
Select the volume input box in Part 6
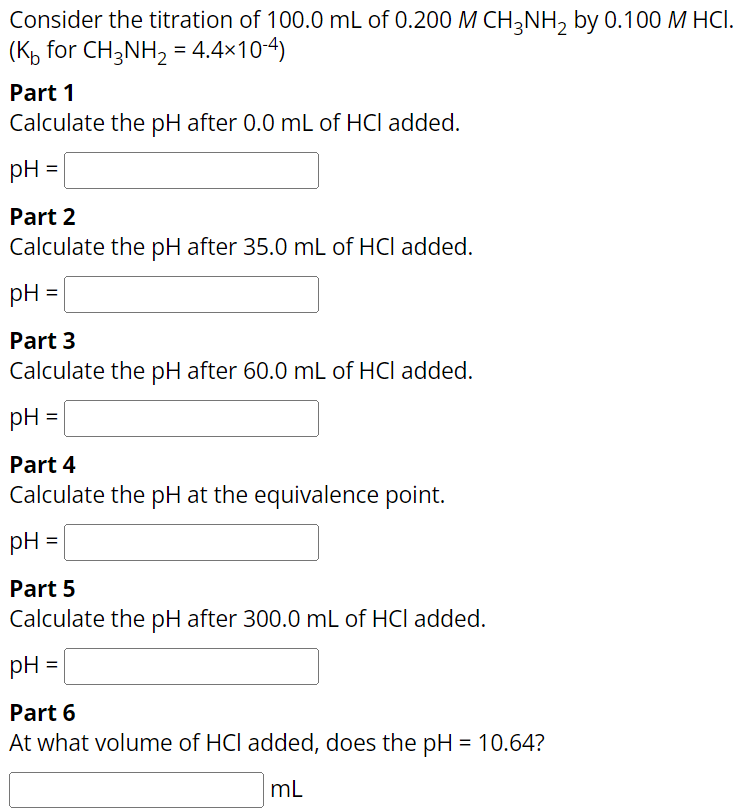click(135, 789)
